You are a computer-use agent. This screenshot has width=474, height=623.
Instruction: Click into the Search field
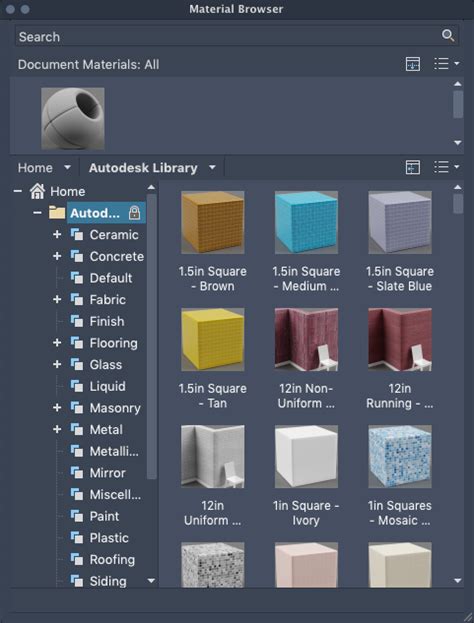237,36
